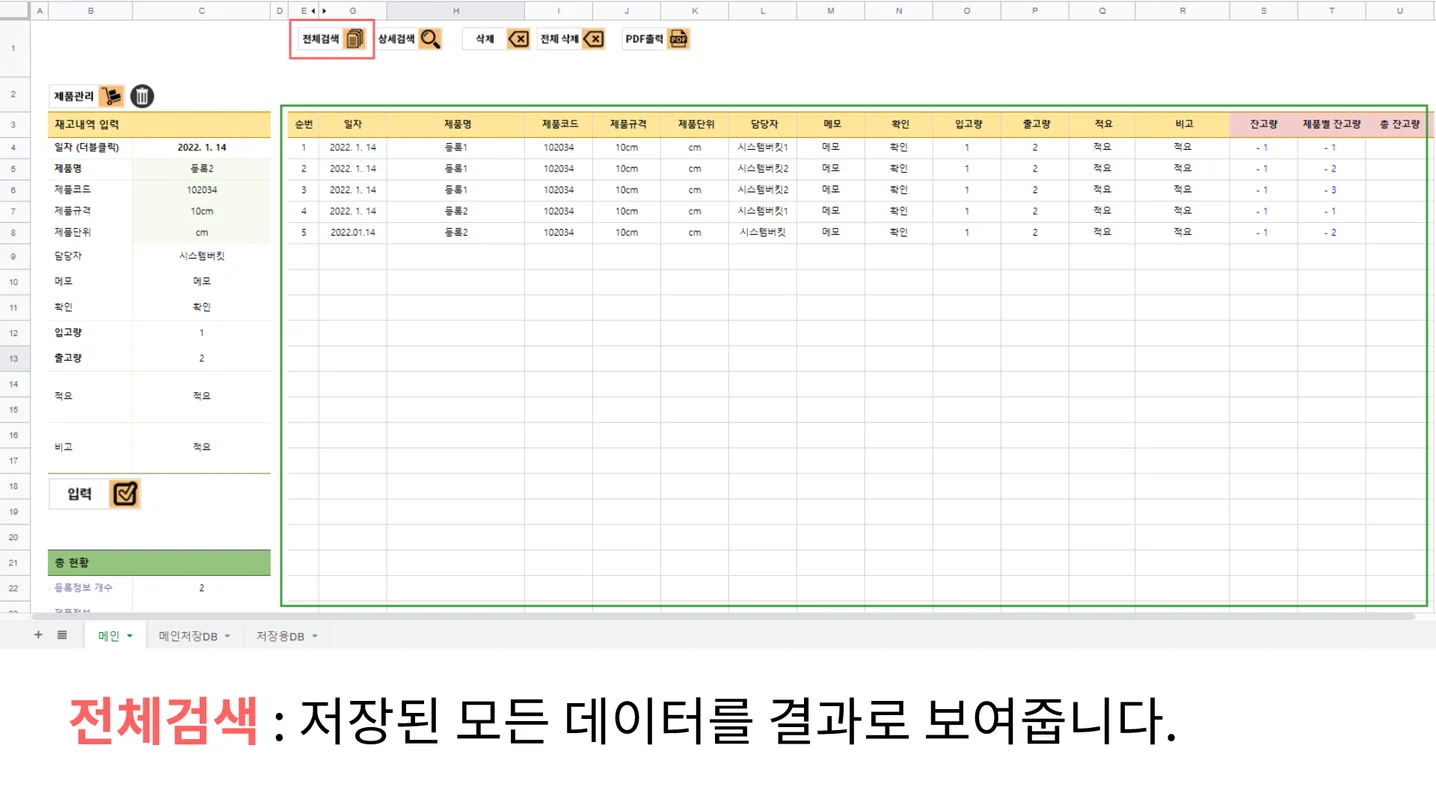Select row 1 header

tap(14, 48)
